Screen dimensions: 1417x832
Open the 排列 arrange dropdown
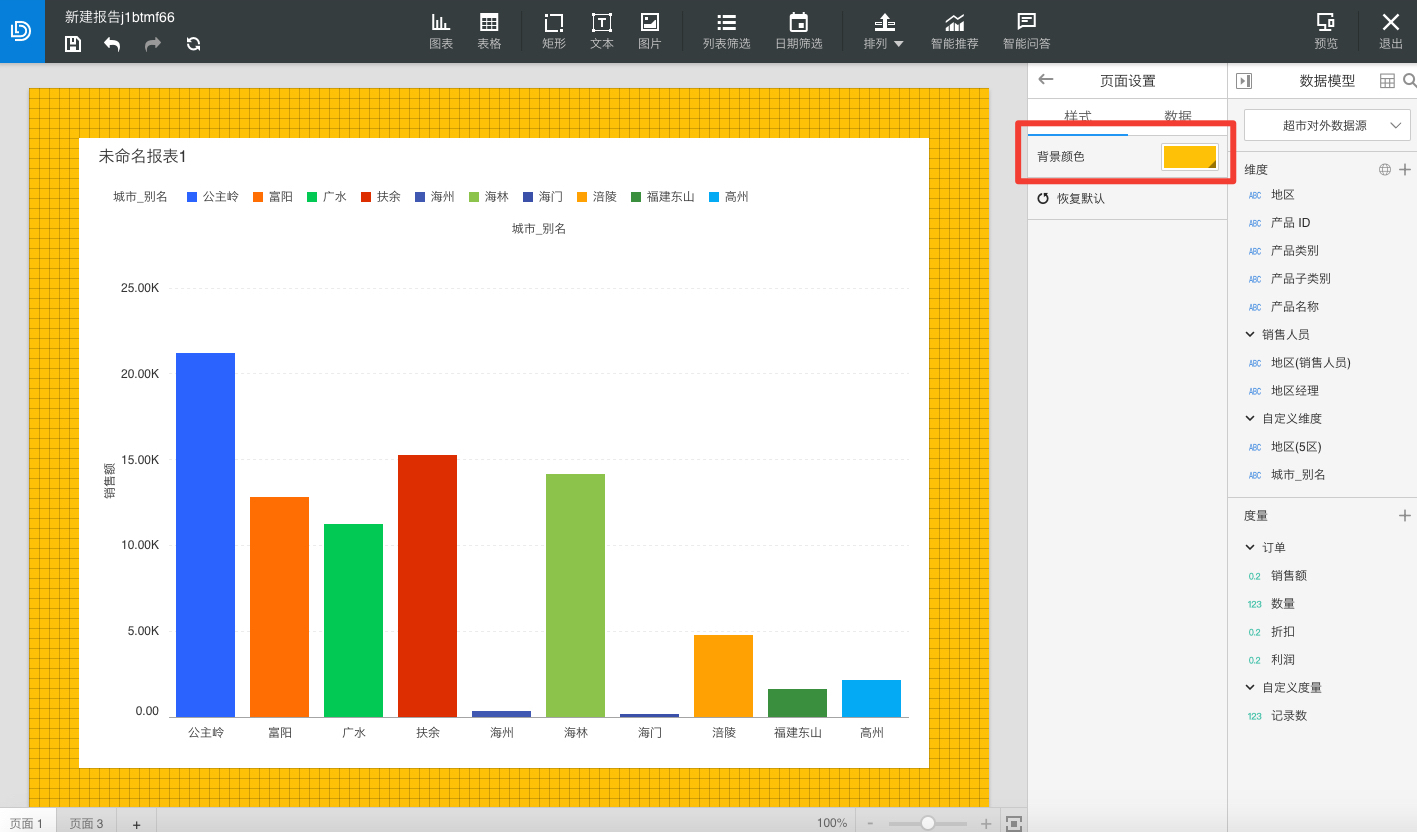[884, 32]
